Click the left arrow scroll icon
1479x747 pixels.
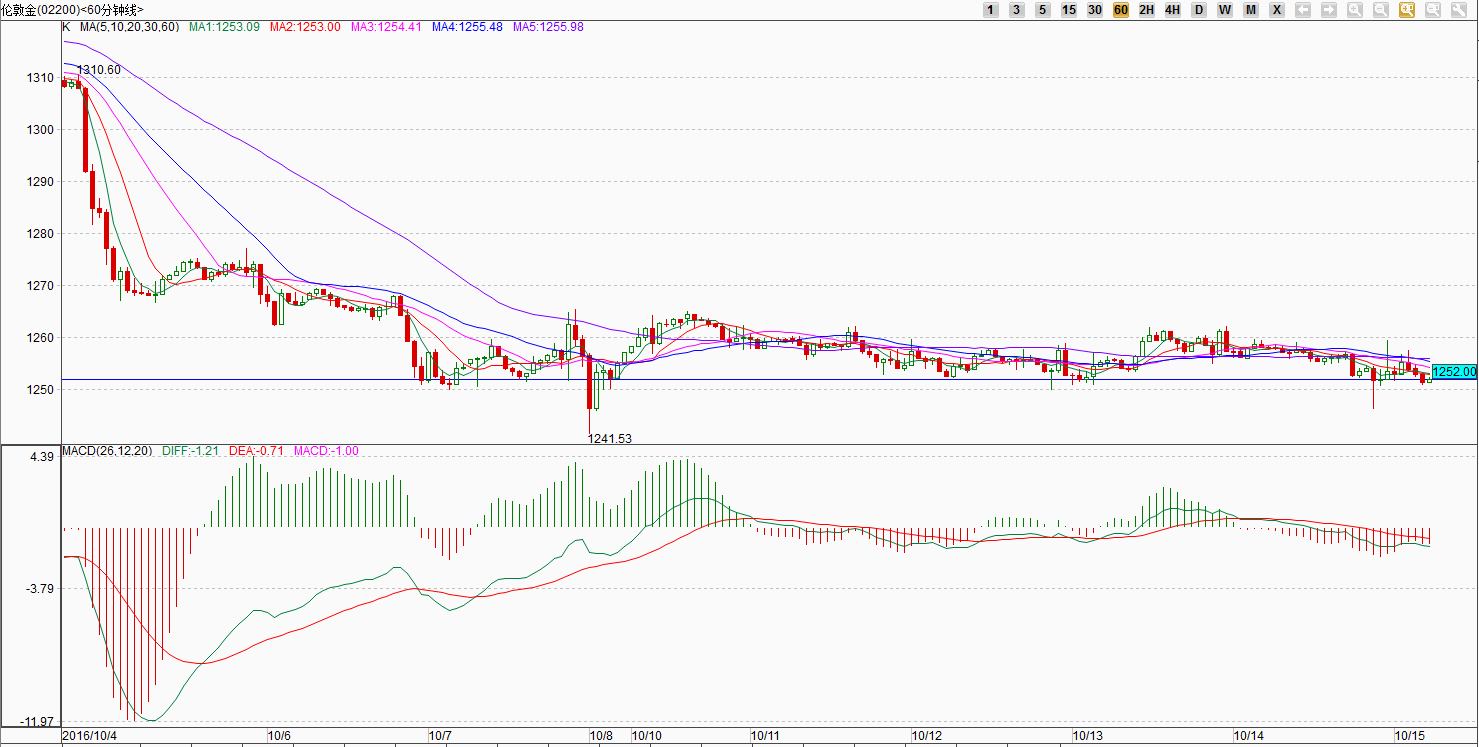pyautogui.click(x=1302, y=9)
